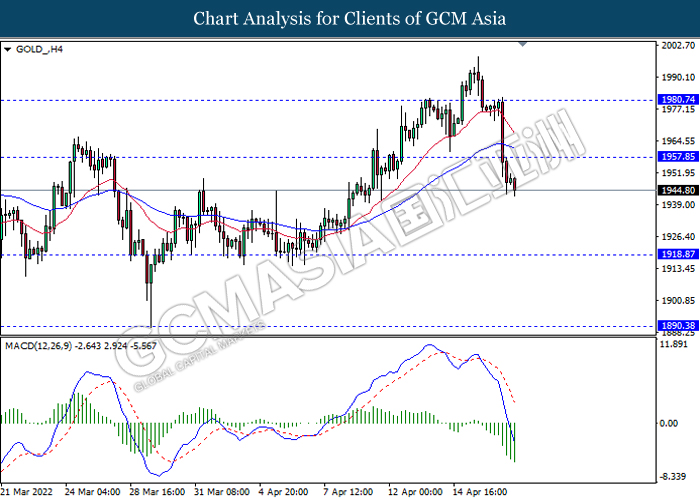Click the 1964.55 price scale value
This screenshot has height=500, width=700.
(678, 141)
